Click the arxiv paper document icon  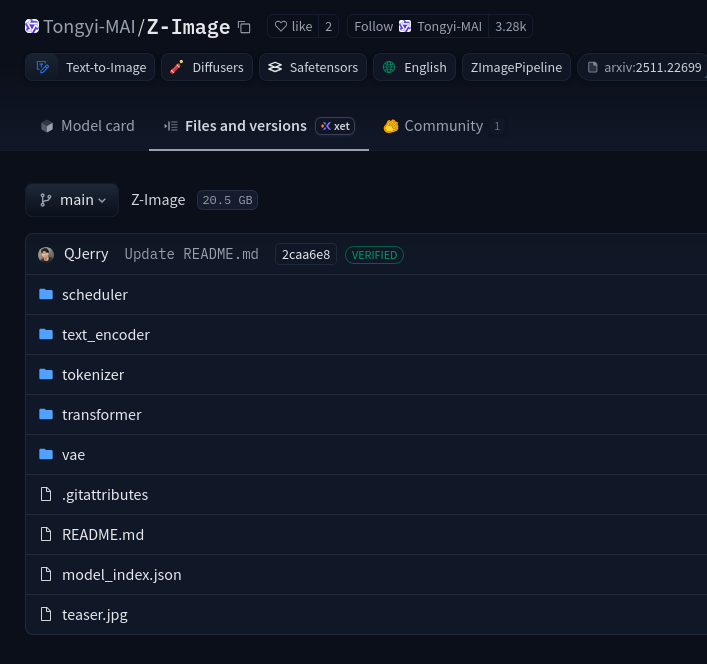(592, 67)
